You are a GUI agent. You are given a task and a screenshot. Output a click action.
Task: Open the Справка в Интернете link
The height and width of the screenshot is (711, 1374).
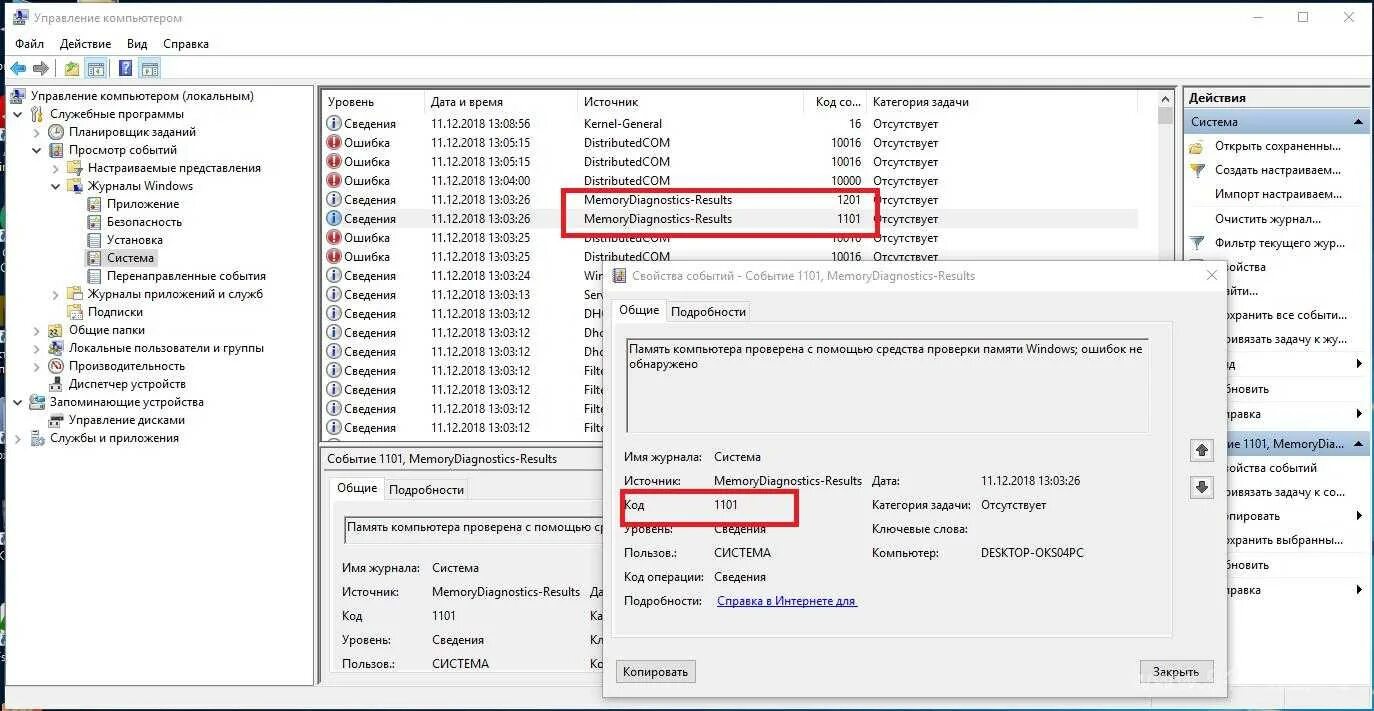tap(786, 600)
